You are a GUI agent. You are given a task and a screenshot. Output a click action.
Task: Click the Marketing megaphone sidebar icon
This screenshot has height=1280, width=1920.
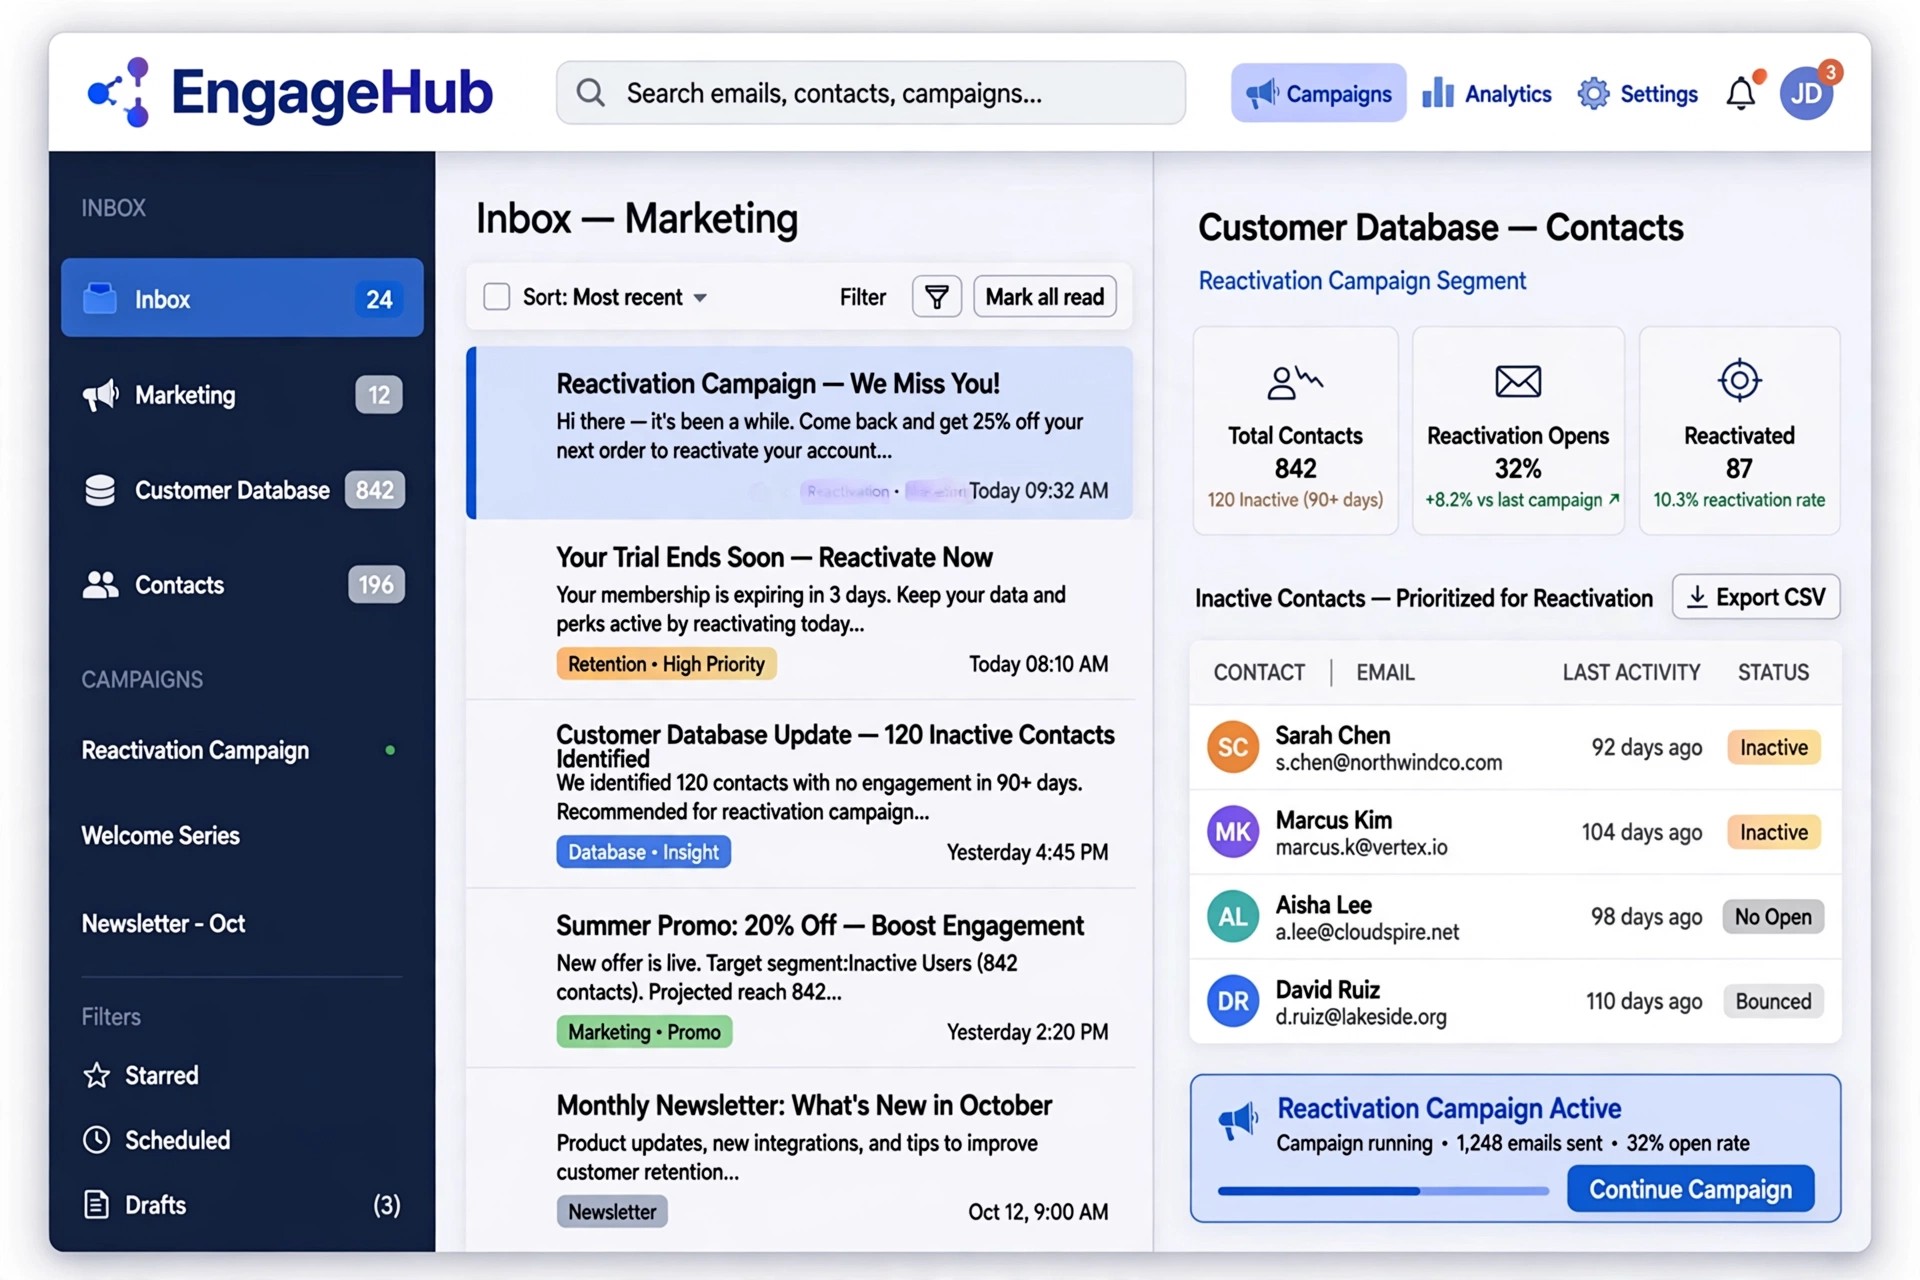[x=100, y=395]
